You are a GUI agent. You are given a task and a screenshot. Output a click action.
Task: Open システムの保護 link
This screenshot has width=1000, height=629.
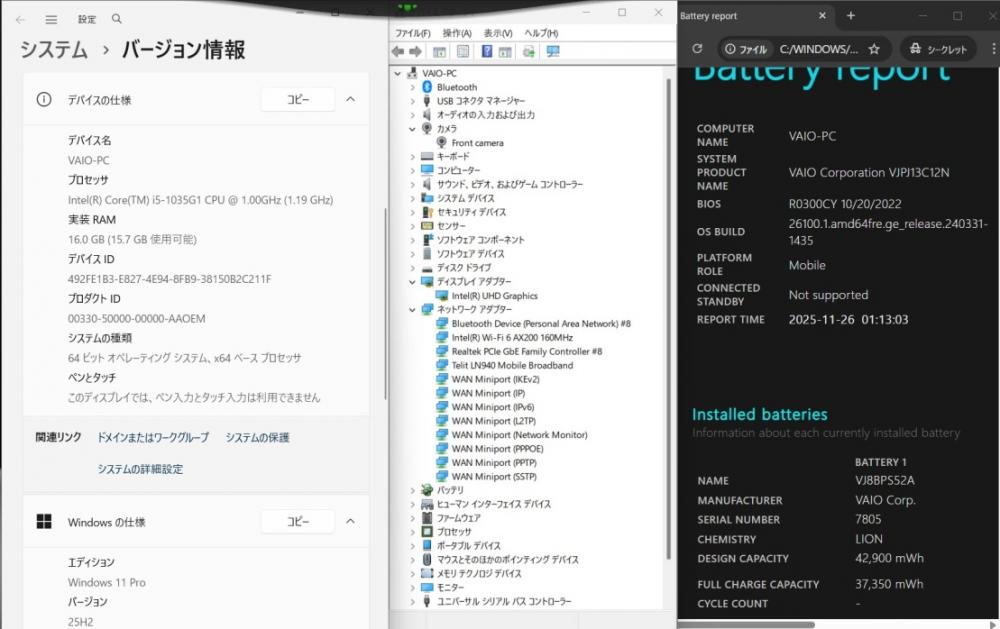pos(257,438)
